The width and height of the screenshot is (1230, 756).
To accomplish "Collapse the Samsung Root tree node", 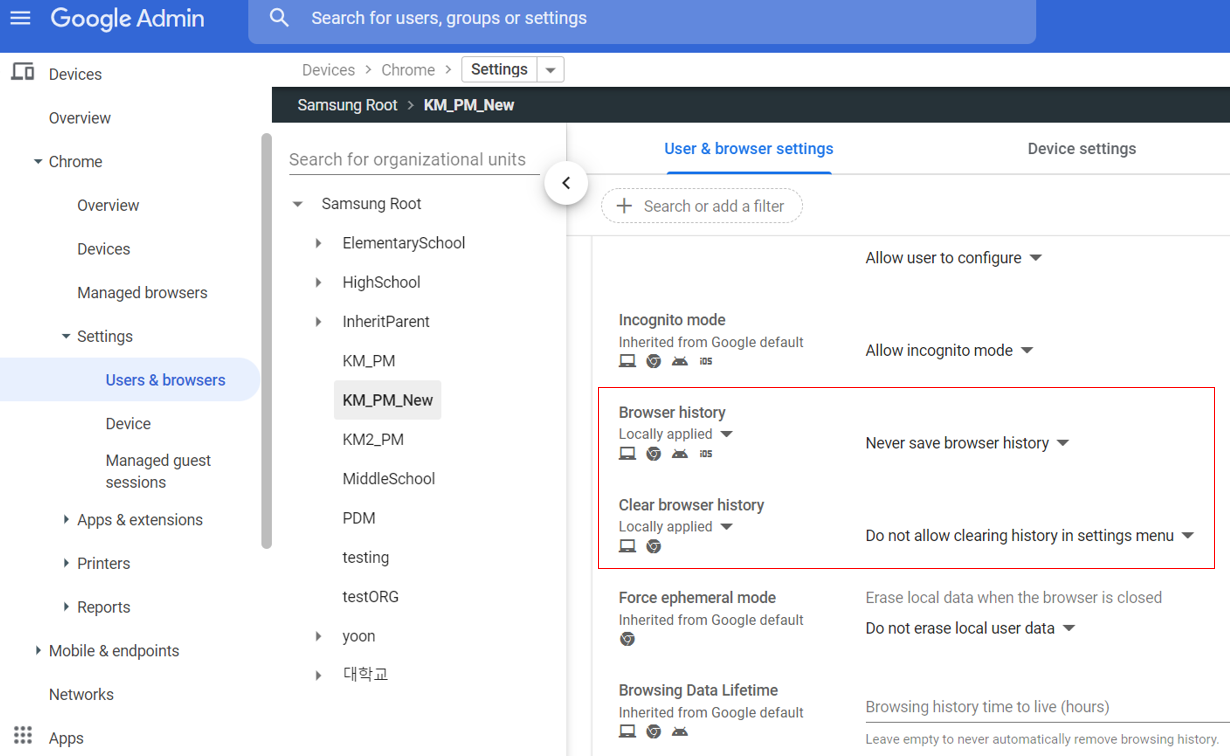I will click(297, 204).
